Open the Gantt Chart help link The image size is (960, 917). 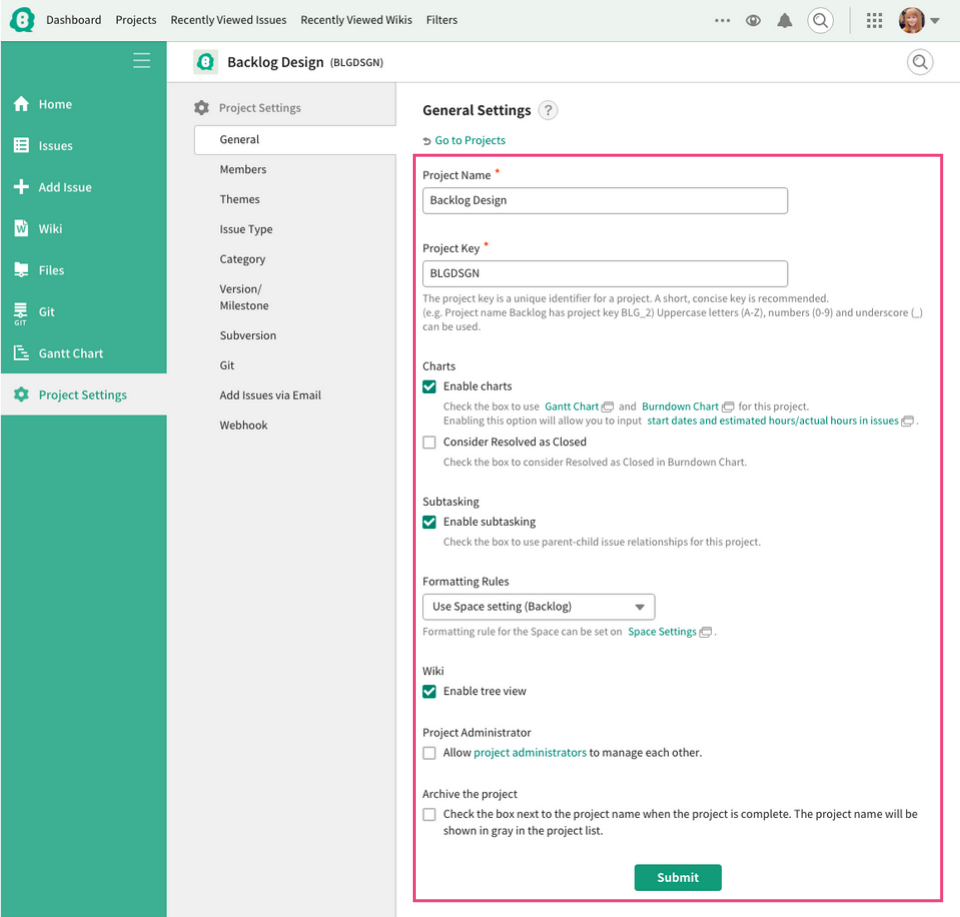point(571,407)
